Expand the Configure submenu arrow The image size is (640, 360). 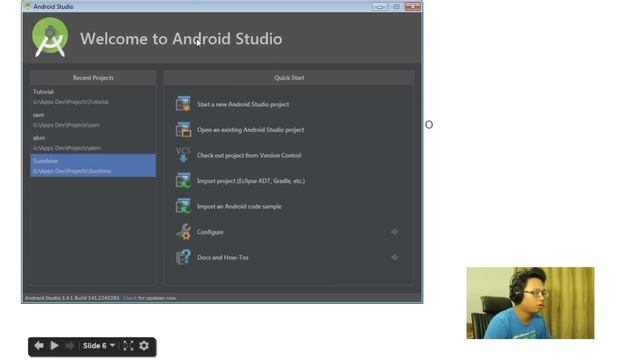(394, 232)
